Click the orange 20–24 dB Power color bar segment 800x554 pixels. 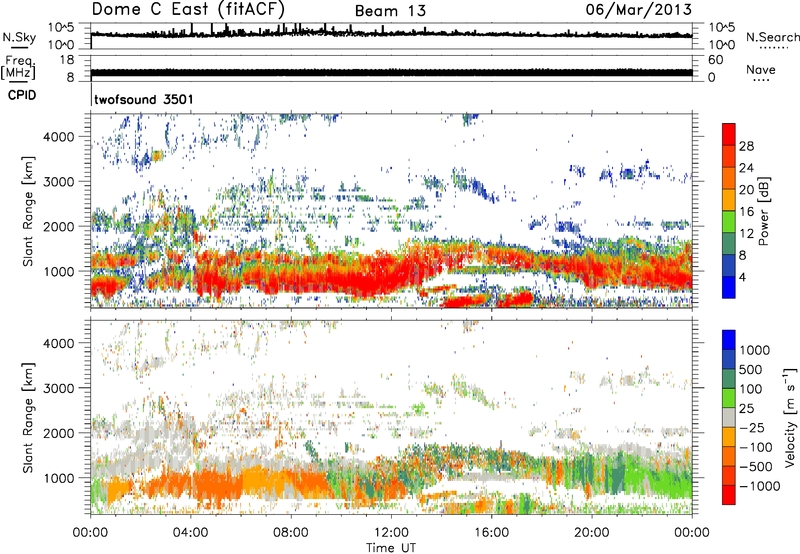point(729,178)
